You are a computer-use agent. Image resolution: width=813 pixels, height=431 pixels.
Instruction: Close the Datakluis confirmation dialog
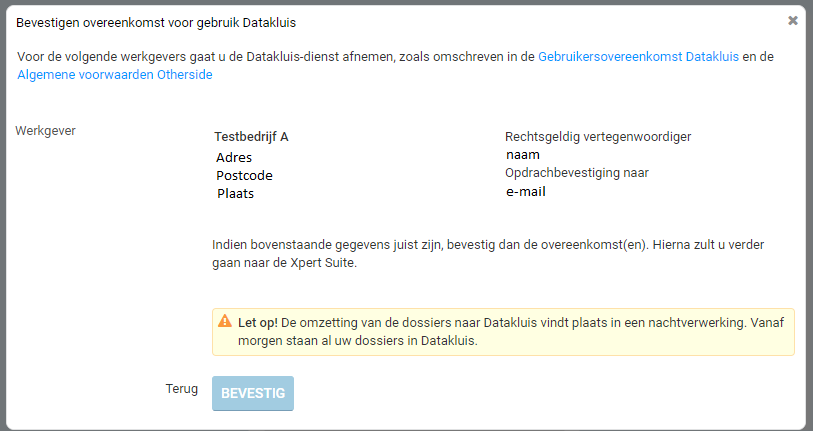793,20
